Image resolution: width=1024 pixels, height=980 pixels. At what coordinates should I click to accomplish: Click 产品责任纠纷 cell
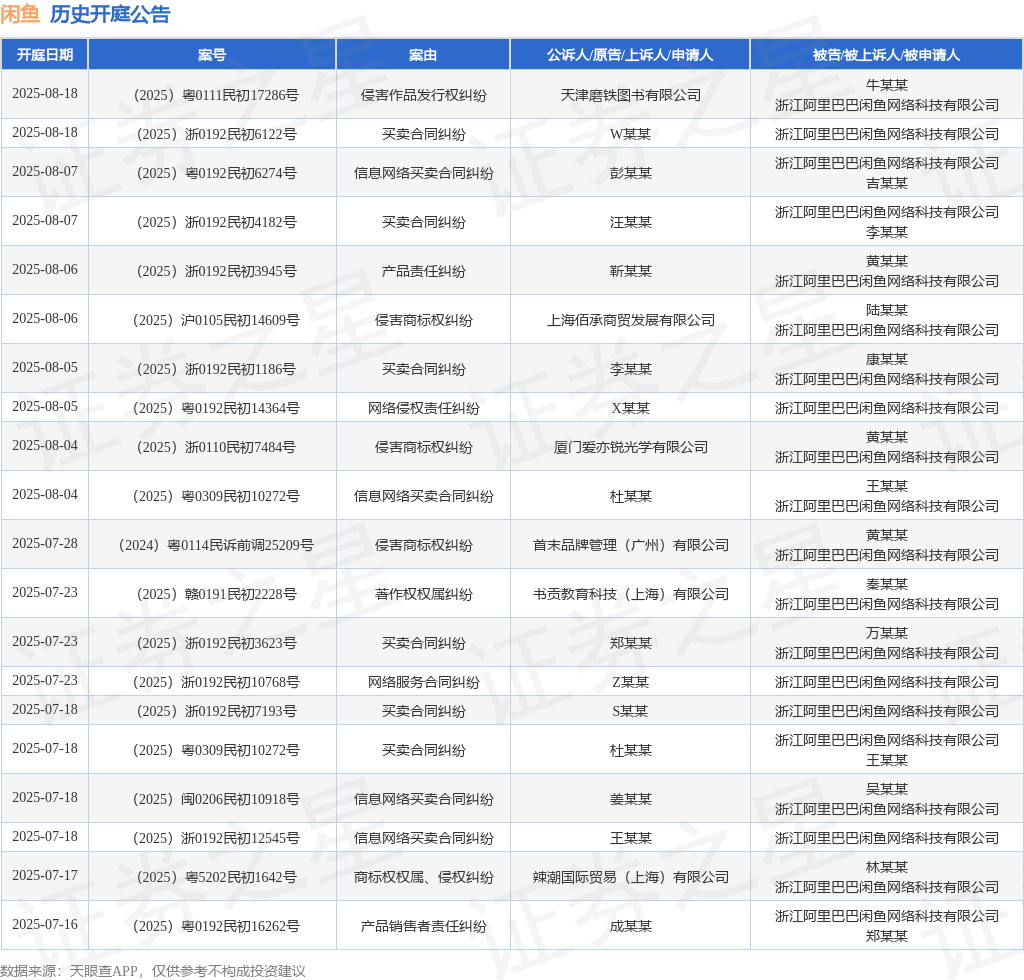coord(423,272)
